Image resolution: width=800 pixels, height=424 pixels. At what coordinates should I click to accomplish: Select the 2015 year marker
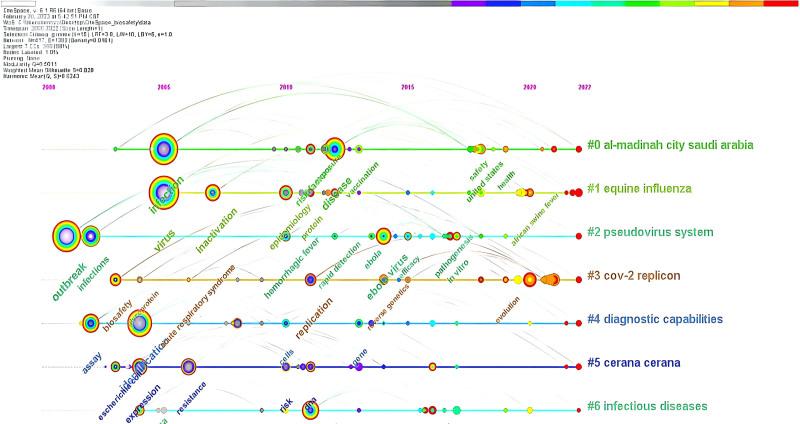[x=408, y=88]
